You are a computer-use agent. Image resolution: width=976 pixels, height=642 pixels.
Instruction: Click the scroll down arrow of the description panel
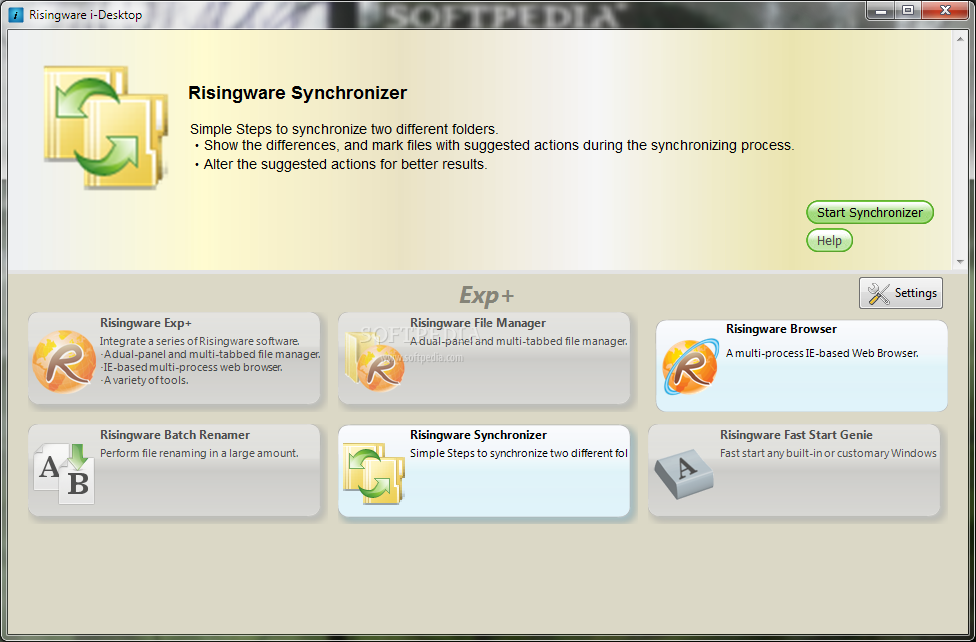960,262
